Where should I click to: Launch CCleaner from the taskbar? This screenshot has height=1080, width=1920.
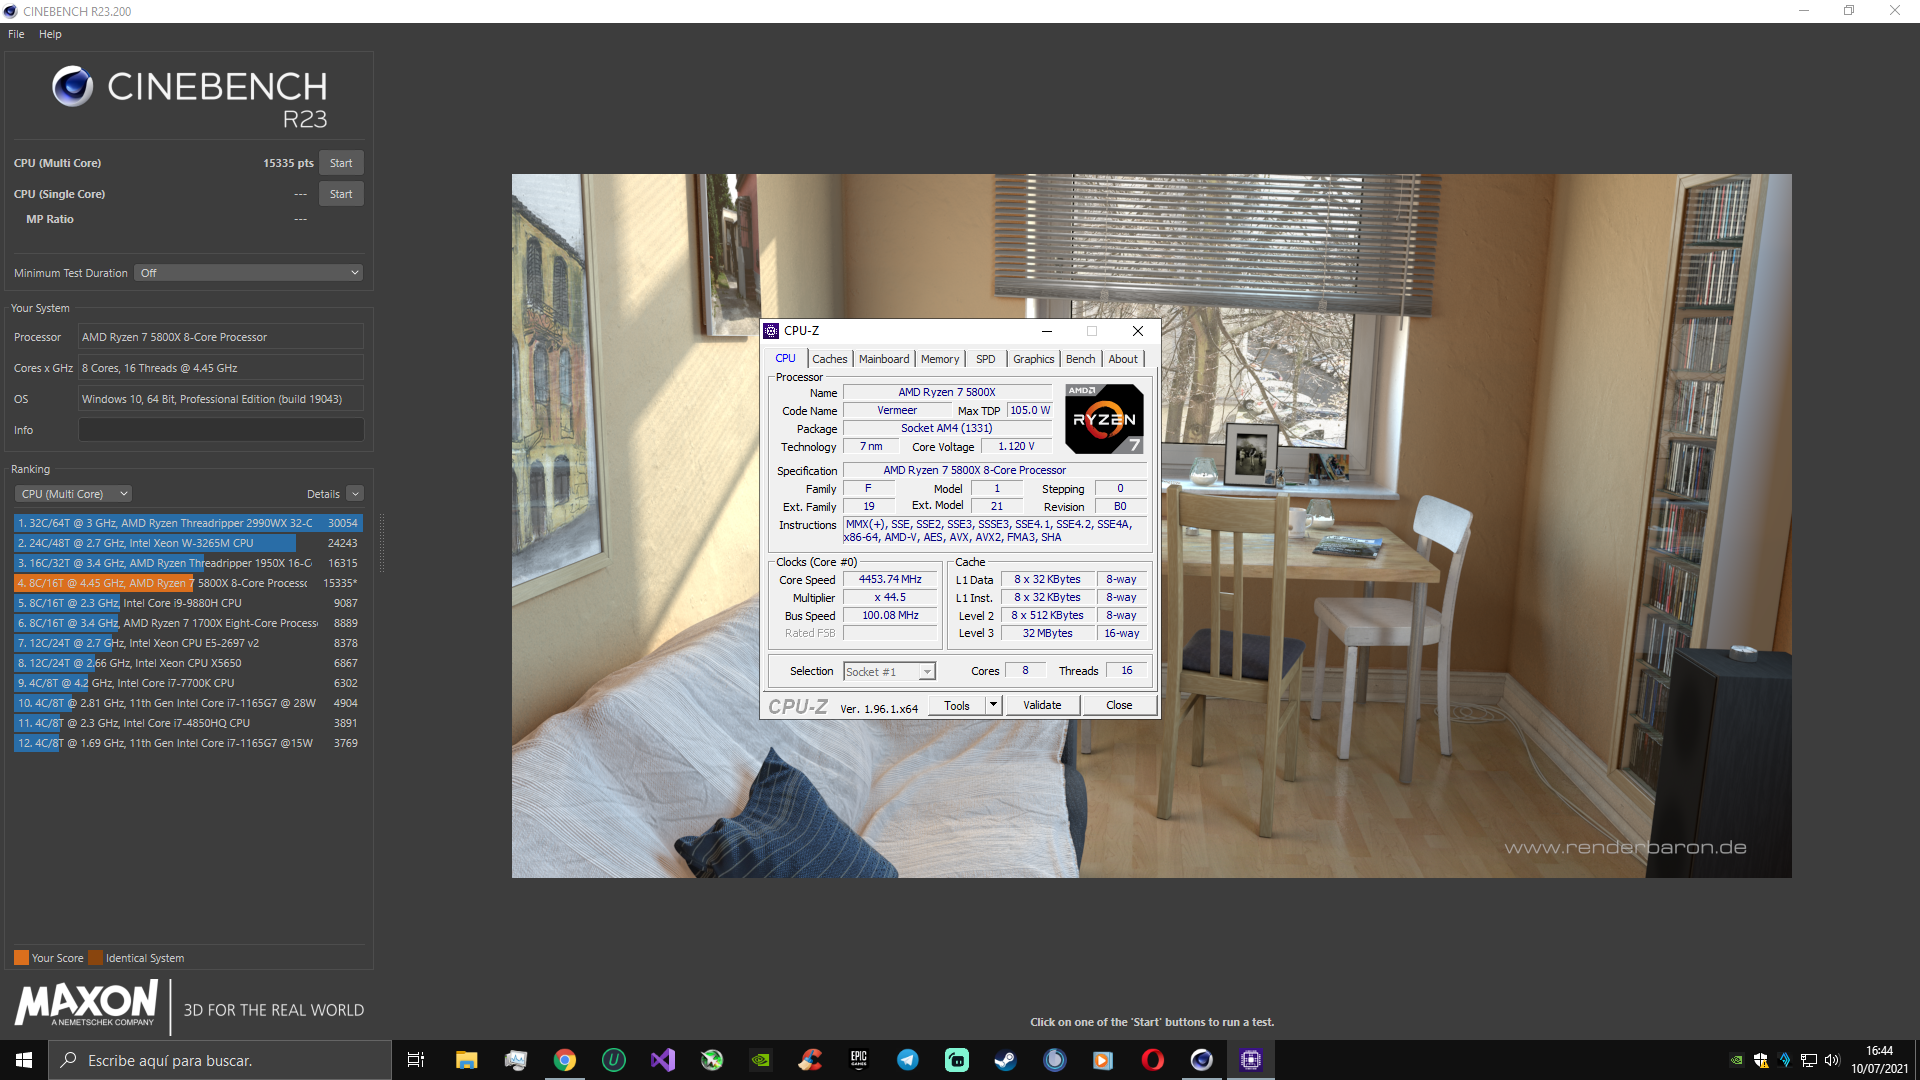click(x=810, y=1060)
